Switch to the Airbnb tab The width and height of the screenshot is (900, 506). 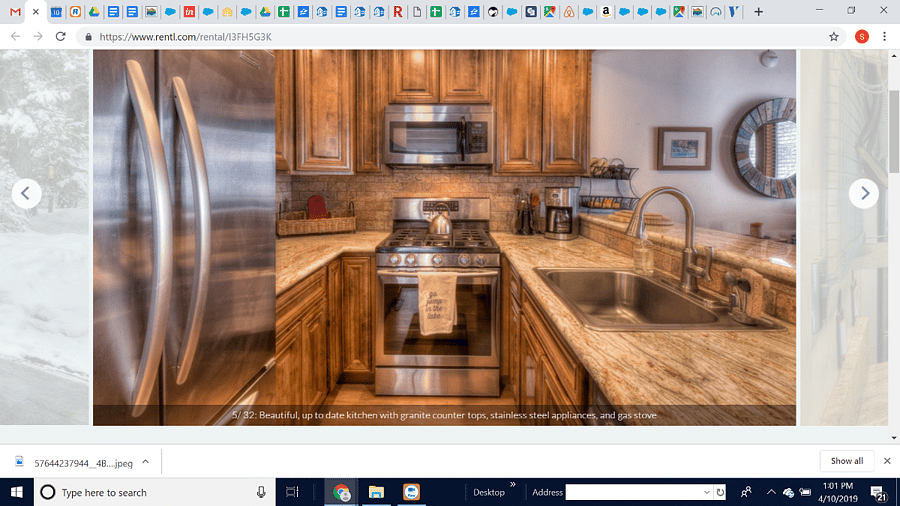pos(569,11)
